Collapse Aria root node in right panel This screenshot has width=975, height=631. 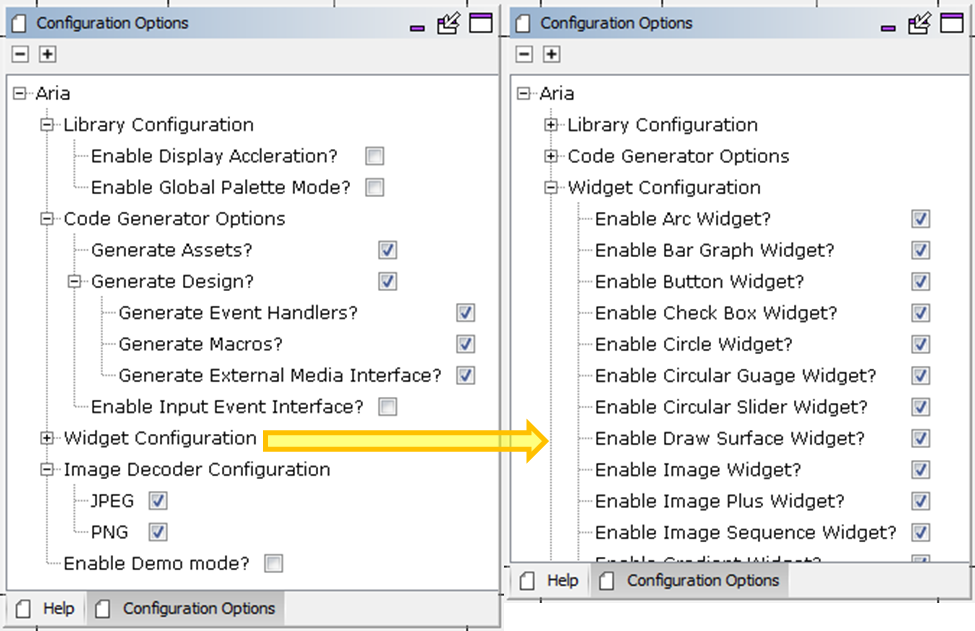(x=524, y=94)
